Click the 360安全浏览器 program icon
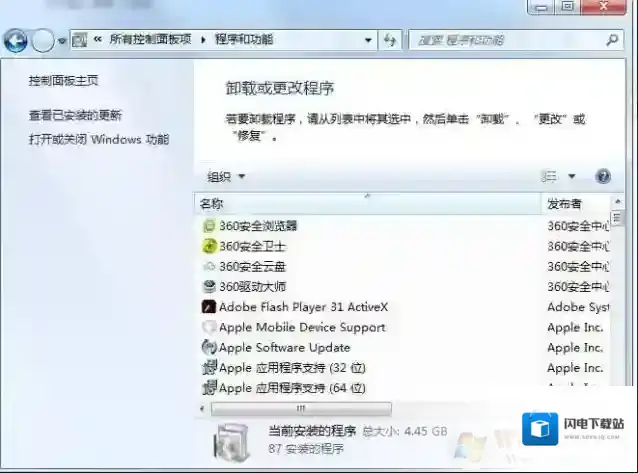 [209, 226]
